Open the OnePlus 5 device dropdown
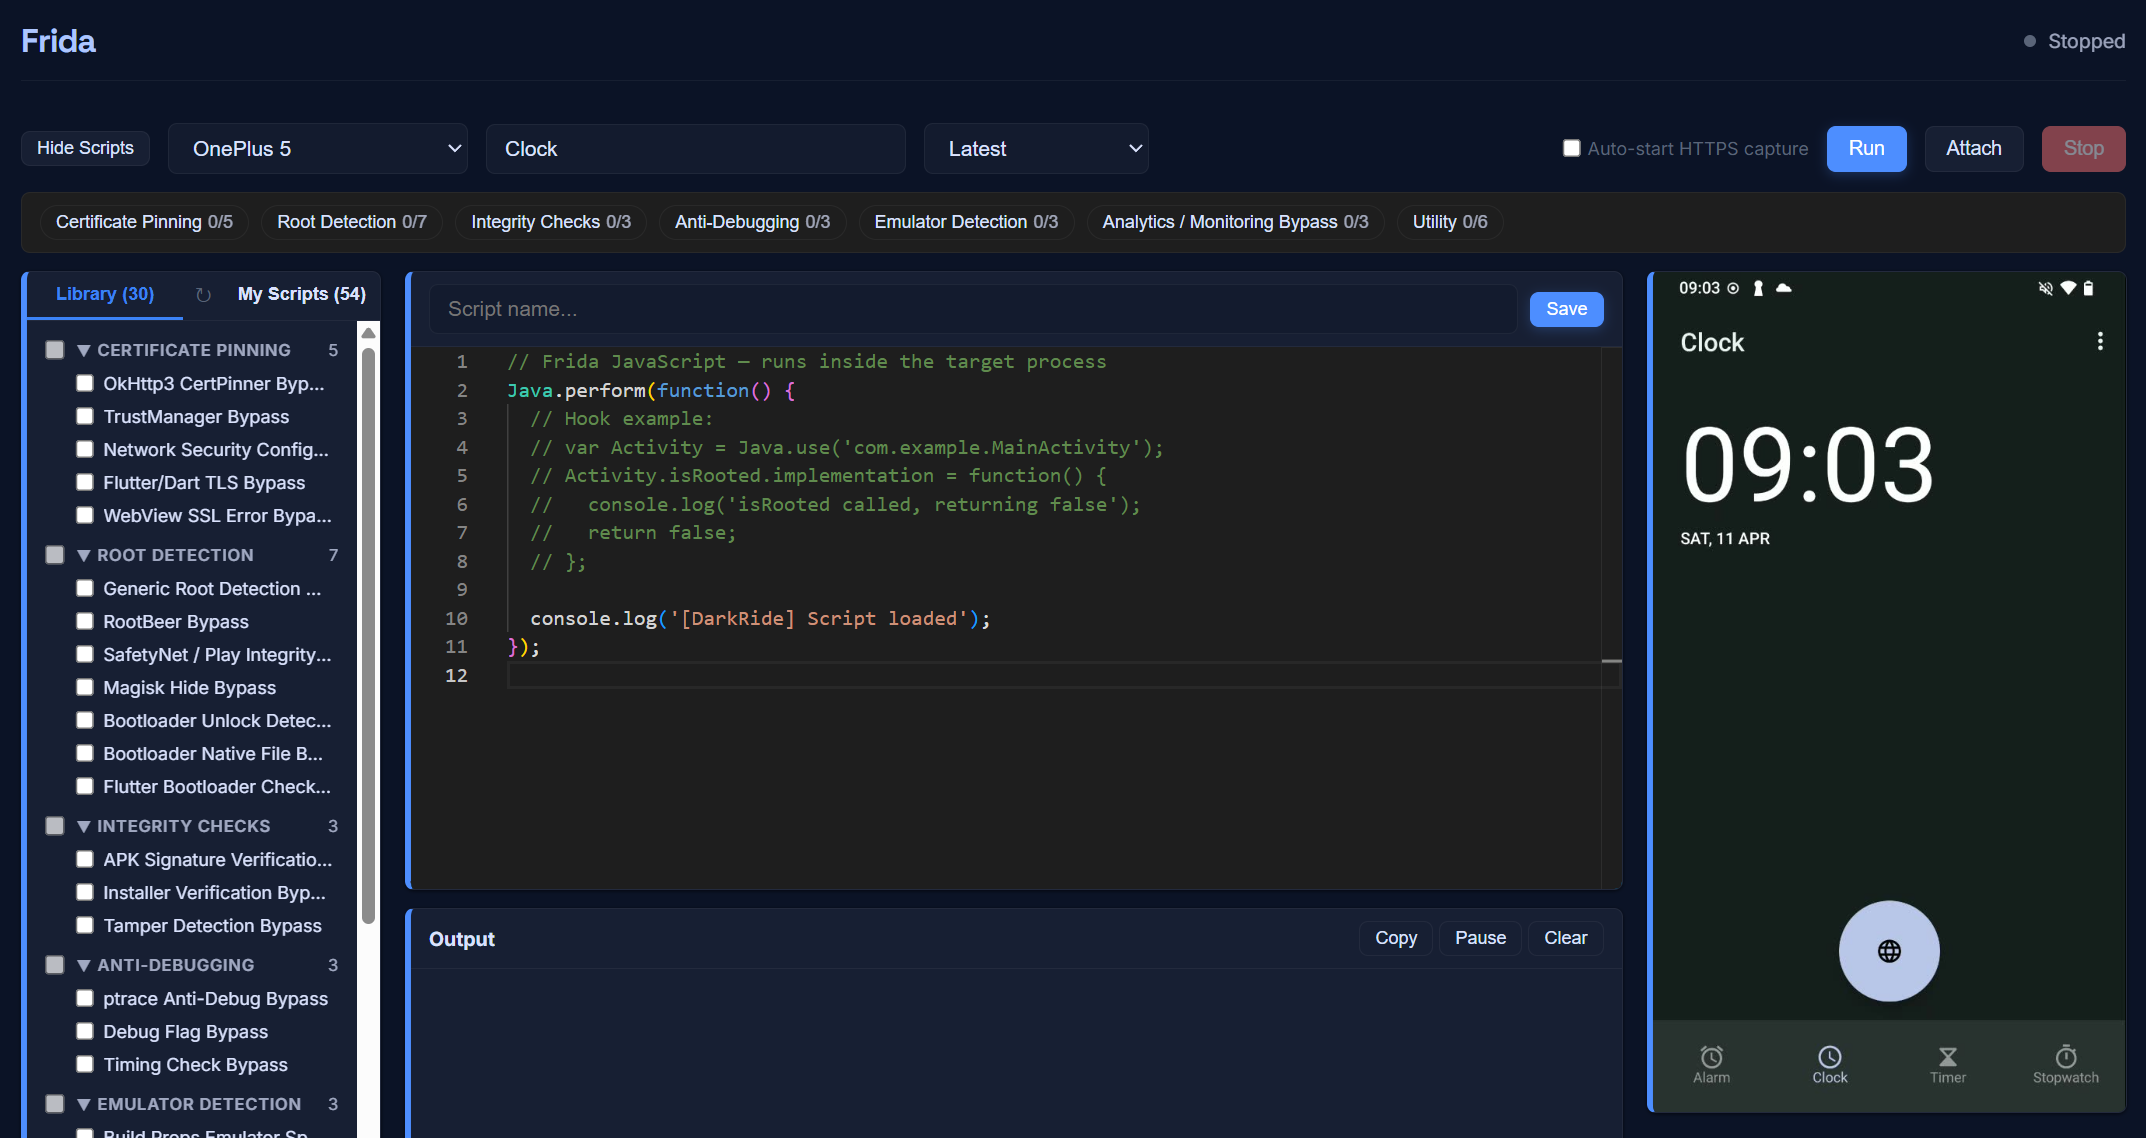Screen dimensions: 2146x1138 [318, 149]
